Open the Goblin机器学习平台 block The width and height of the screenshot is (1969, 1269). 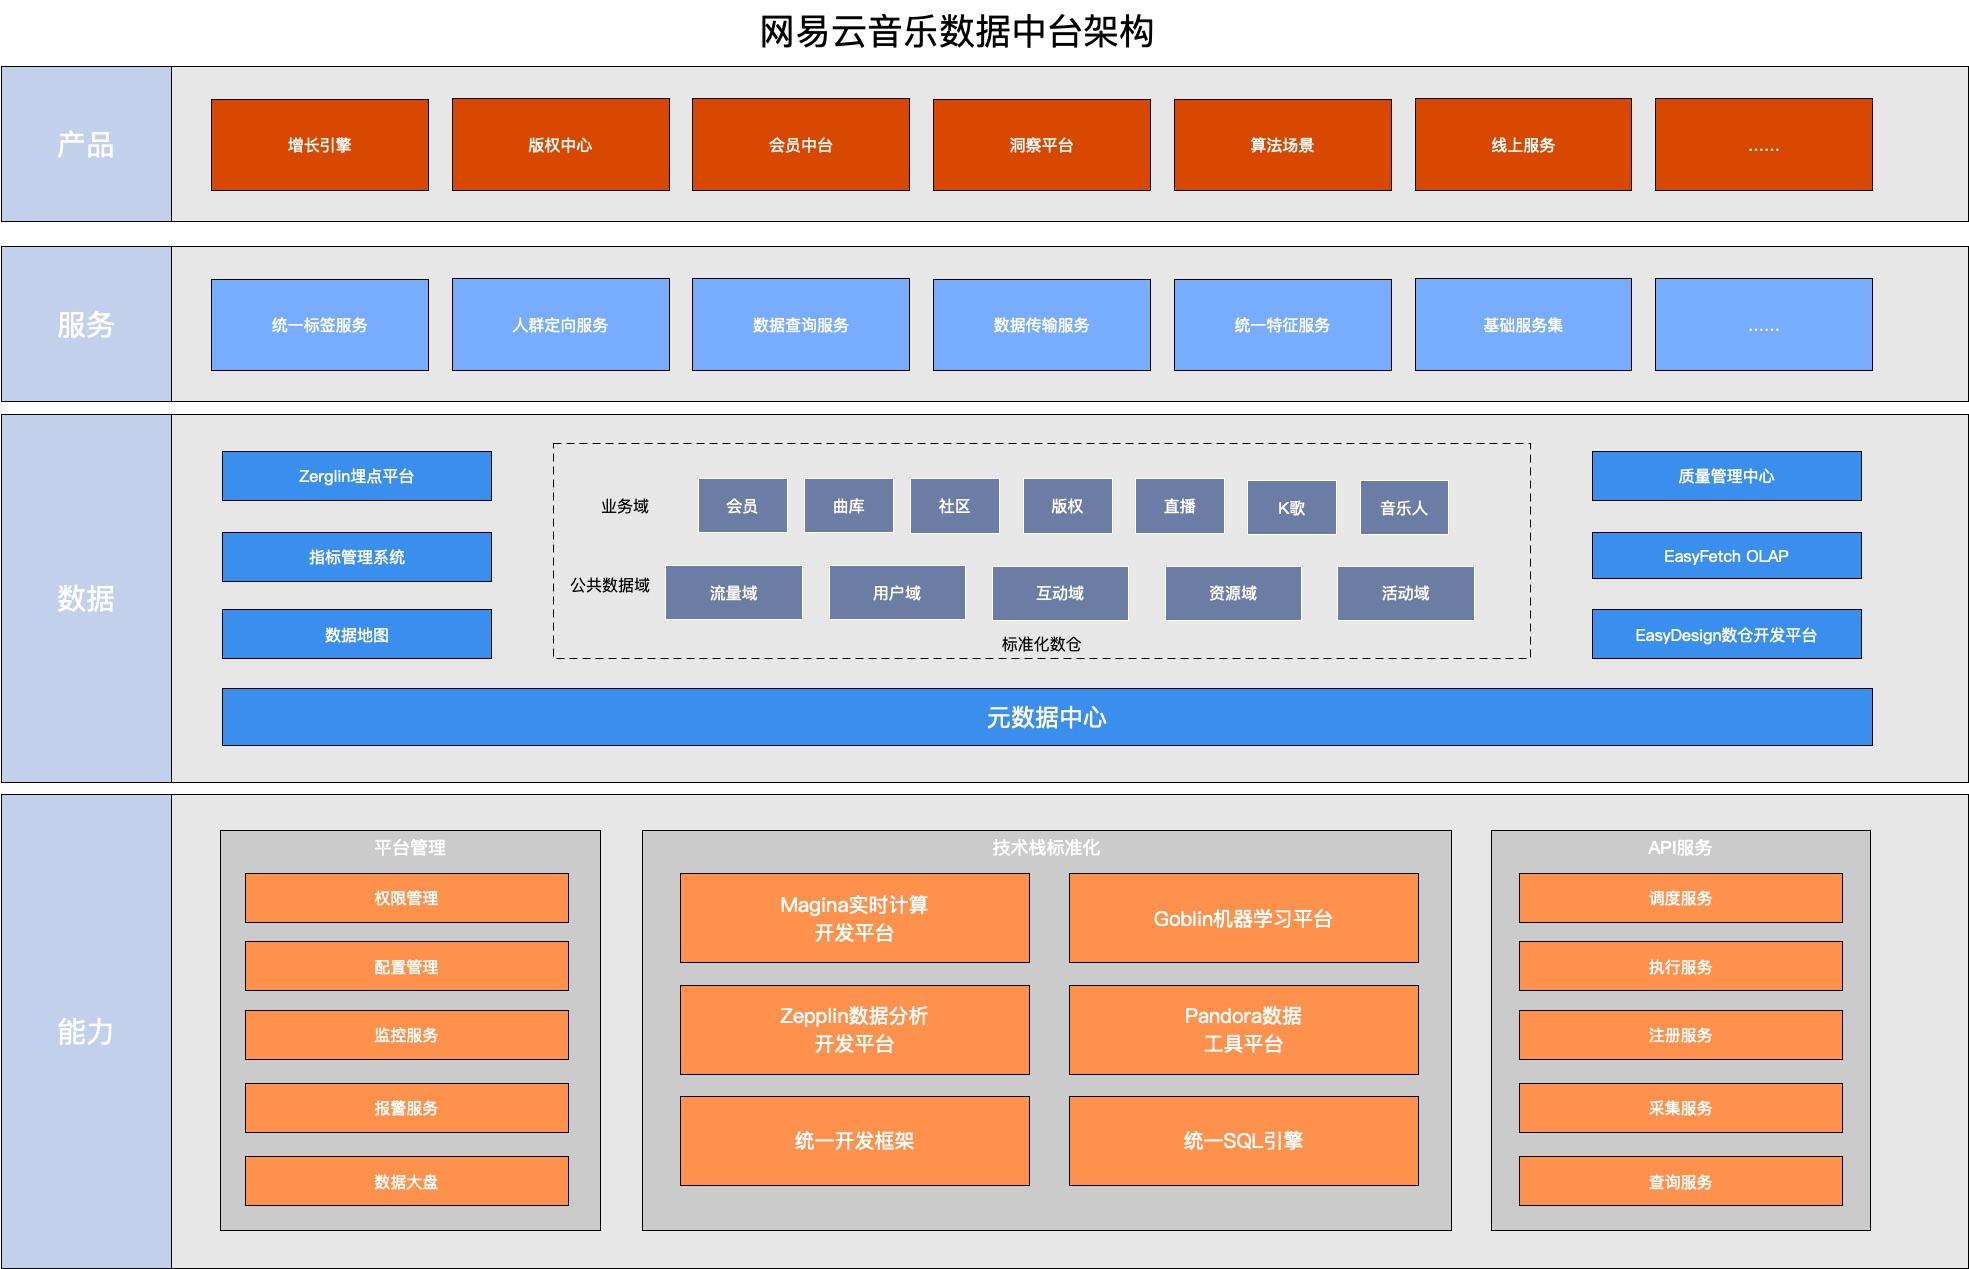[x=1243, y=917]
